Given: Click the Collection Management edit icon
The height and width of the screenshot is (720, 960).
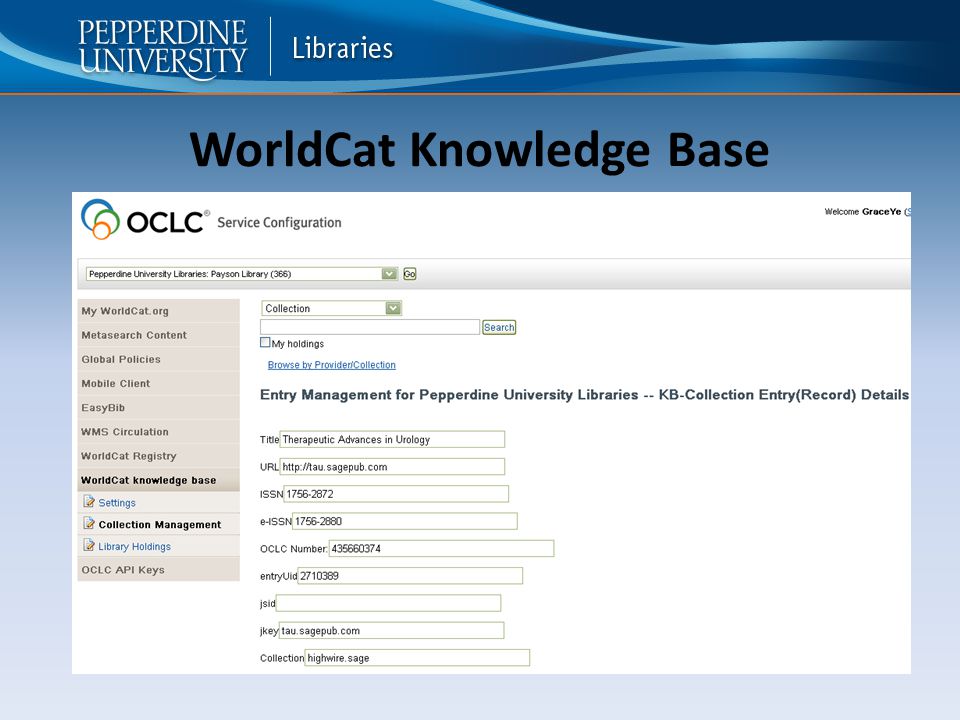Looking at the screenshot, I should coord(89,524).
